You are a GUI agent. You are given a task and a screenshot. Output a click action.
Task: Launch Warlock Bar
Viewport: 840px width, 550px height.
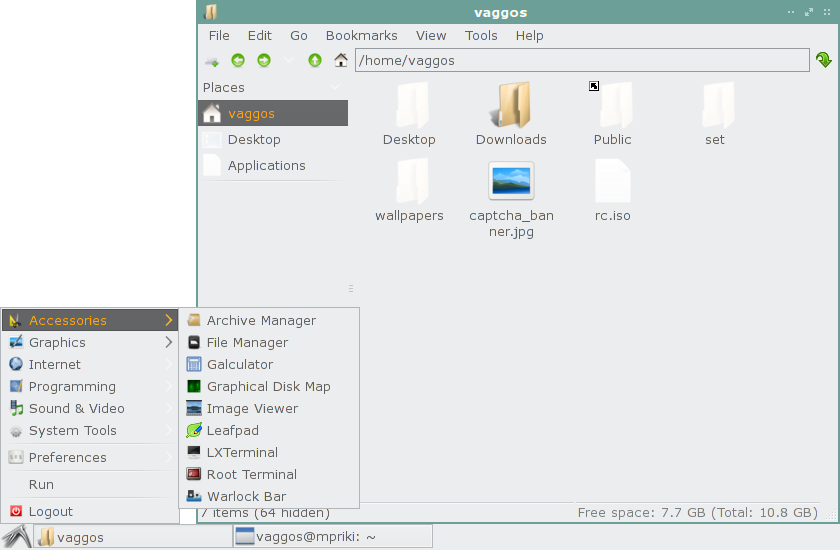tap(269, 496)
